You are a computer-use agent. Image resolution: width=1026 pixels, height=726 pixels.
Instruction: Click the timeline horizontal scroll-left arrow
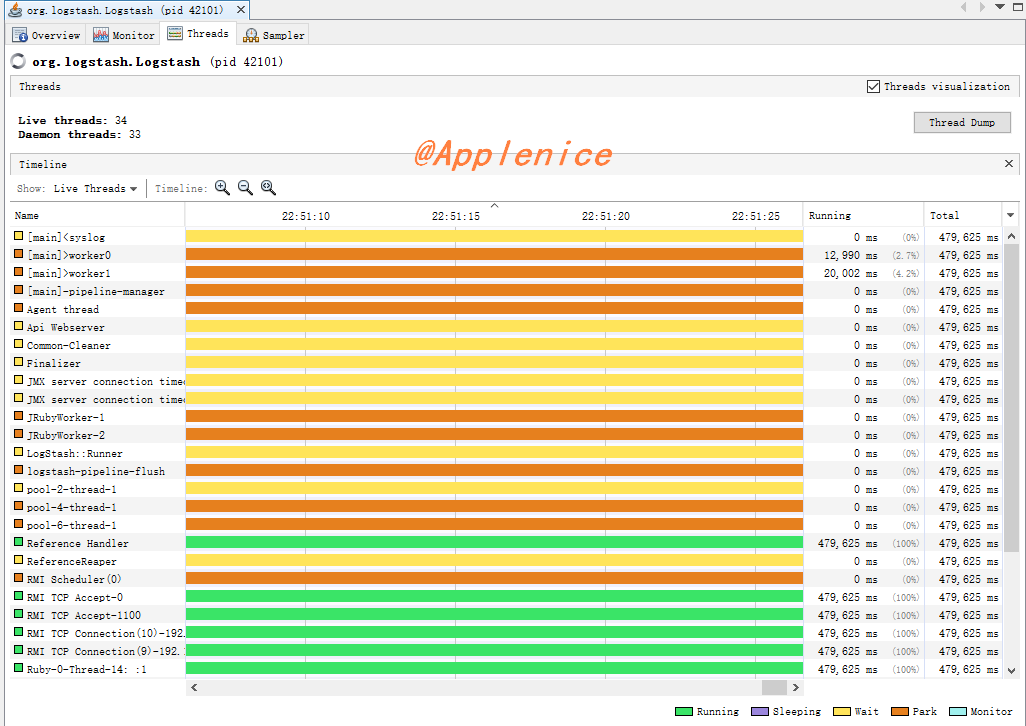click(194, 687)
